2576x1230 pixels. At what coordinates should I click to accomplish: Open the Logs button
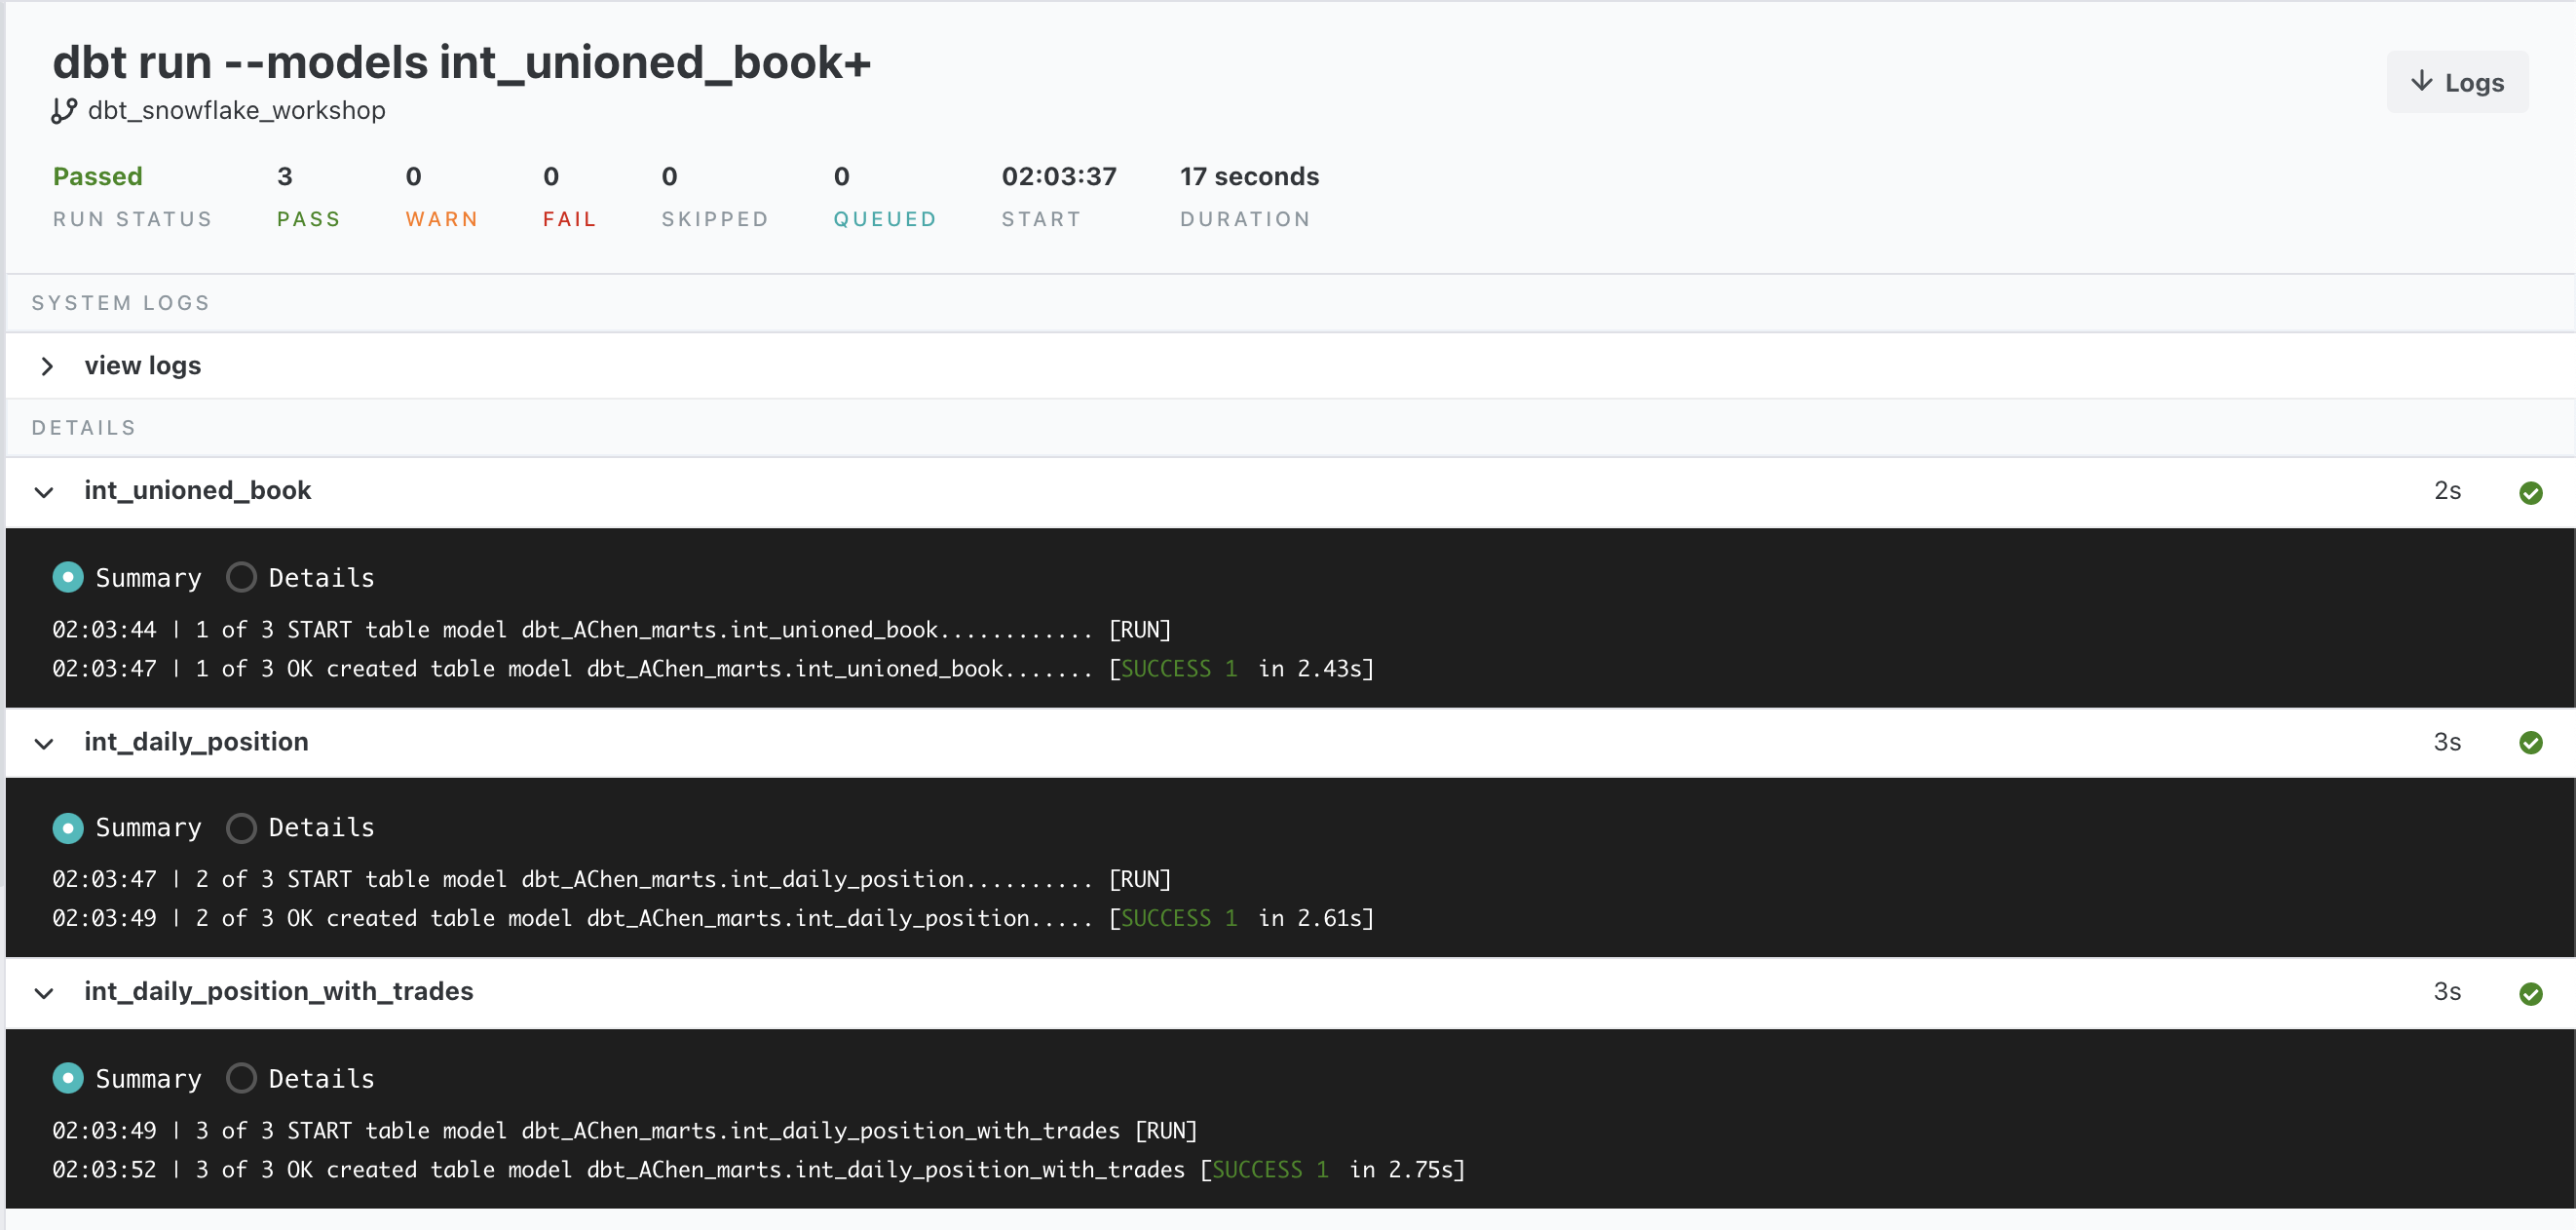click(x=2457, y=82)
